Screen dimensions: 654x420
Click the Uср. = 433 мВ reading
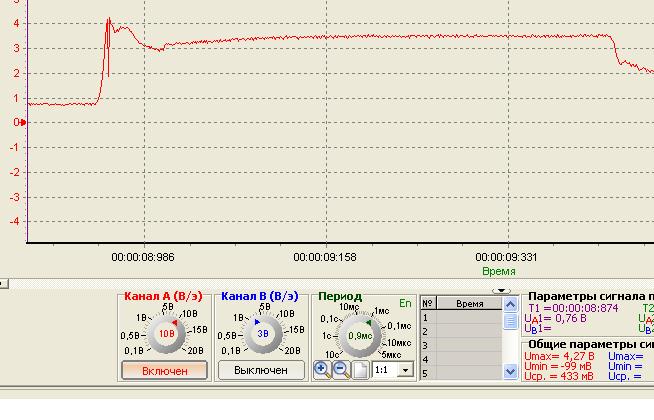(558, 376)
